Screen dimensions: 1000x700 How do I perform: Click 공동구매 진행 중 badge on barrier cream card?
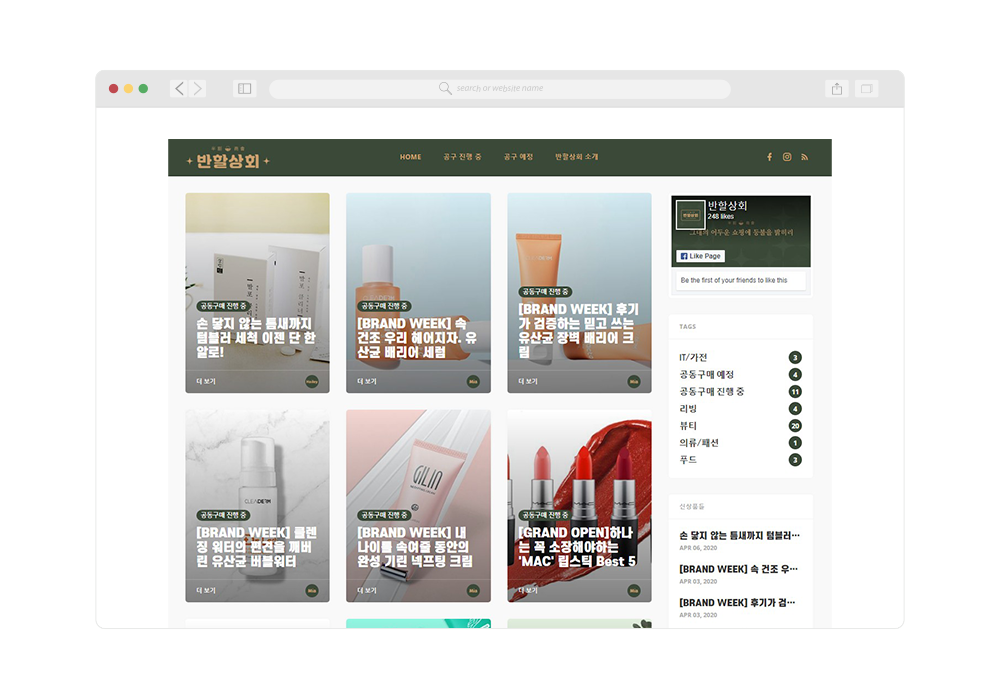545,291
